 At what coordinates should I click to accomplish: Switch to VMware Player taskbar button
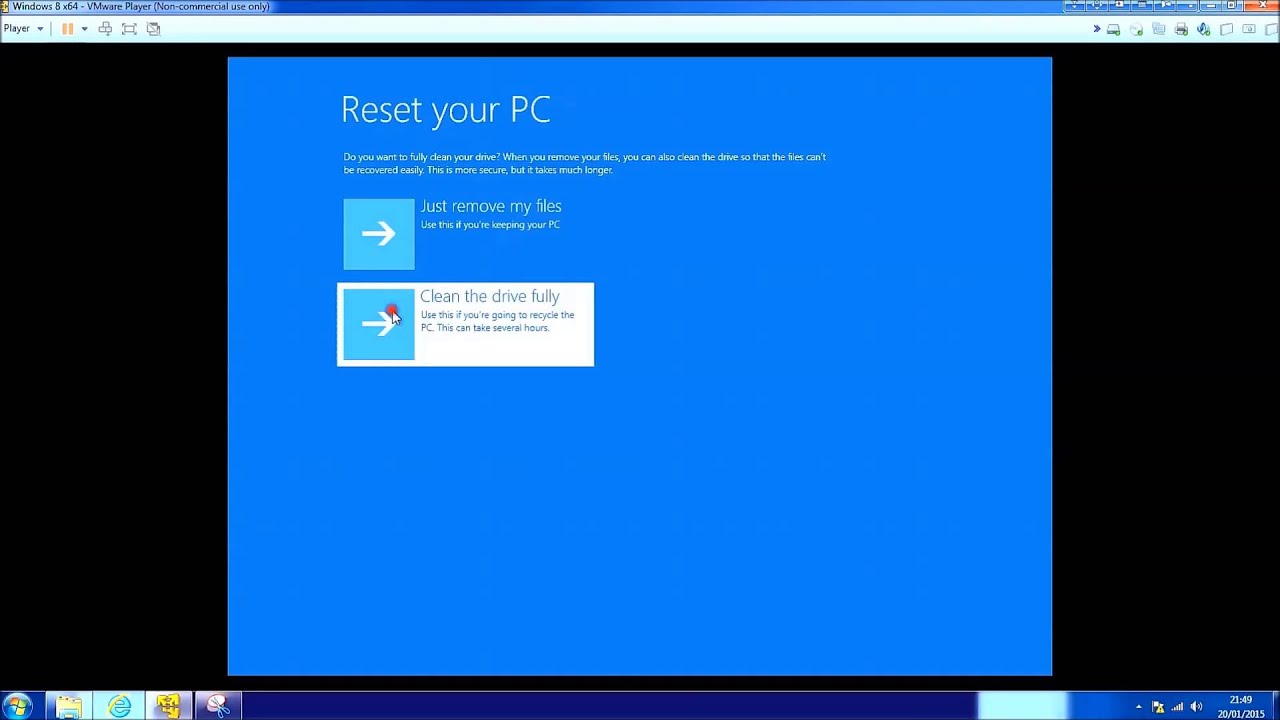click(168, 706)
